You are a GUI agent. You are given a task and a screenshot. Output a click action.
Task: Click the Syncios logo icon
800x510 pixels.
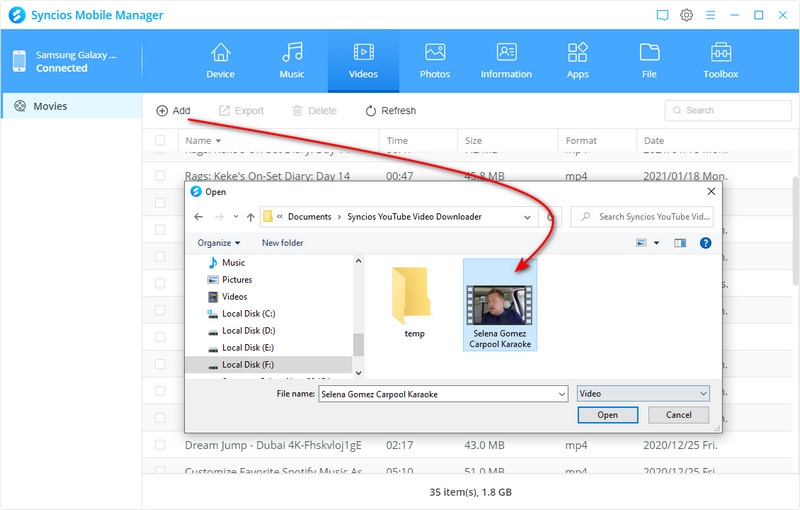click(17, 15)
